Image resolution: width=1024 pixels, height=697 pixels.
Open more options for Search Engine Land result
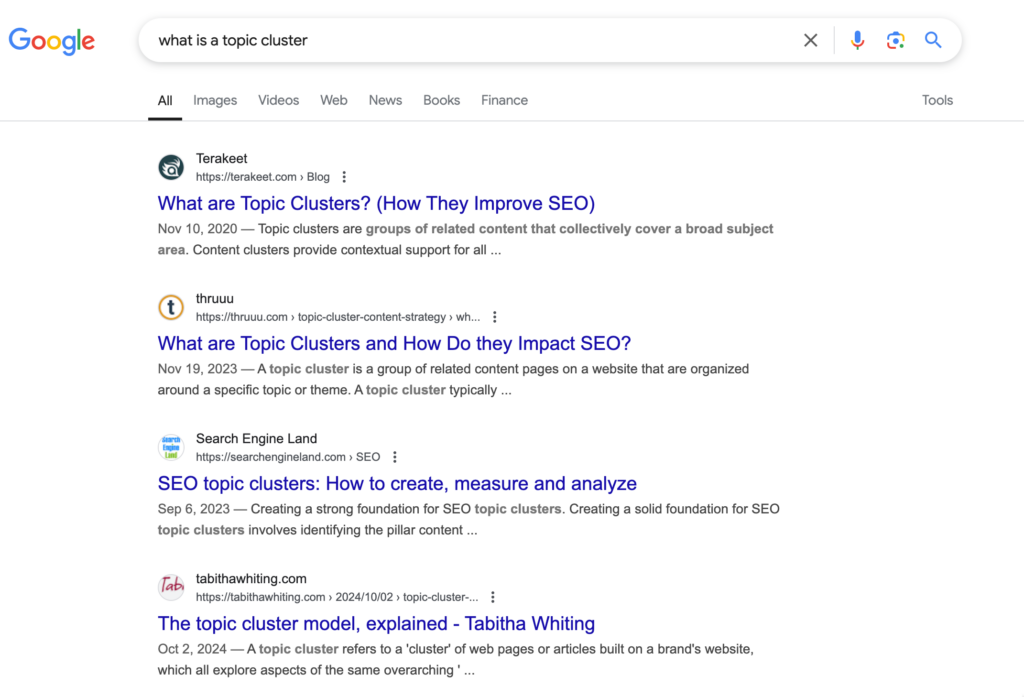point(394,457)
